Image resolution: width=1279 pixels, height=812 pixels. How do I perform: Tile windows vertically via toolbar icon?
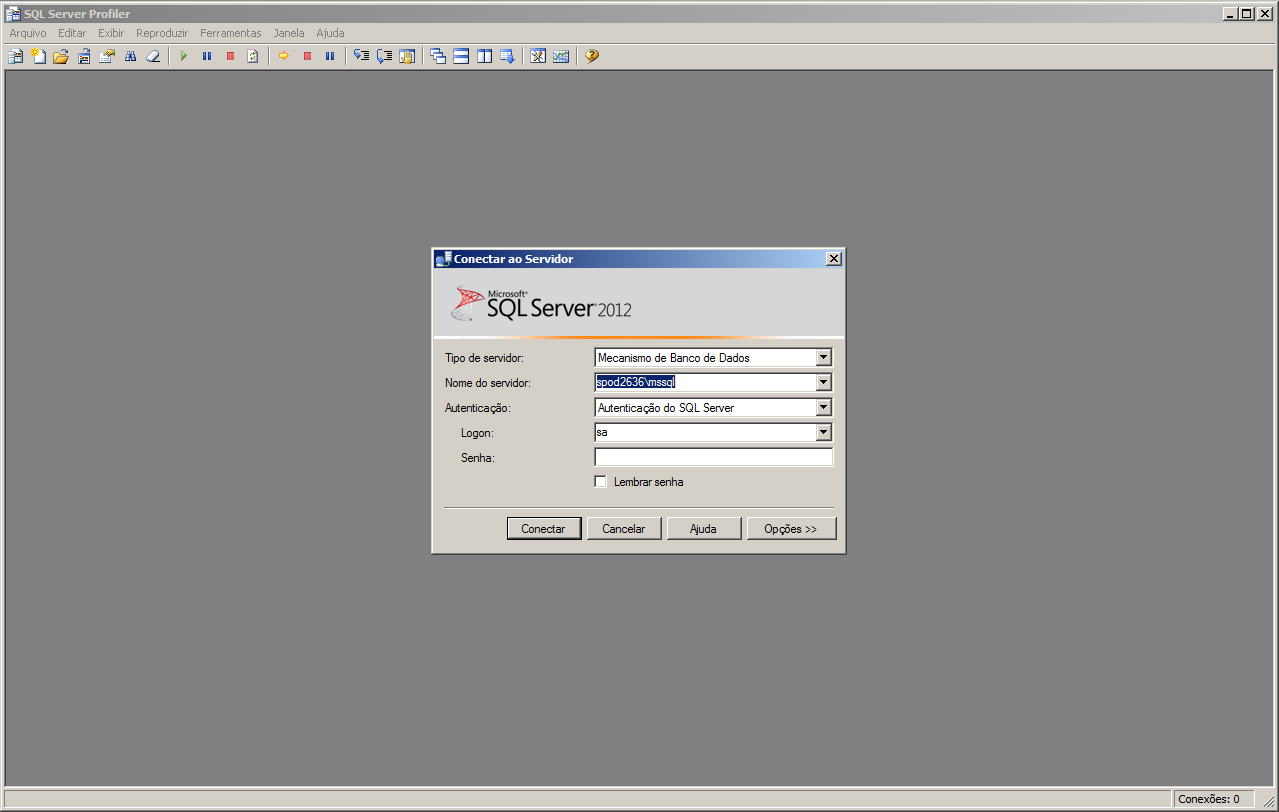(484, 56)
